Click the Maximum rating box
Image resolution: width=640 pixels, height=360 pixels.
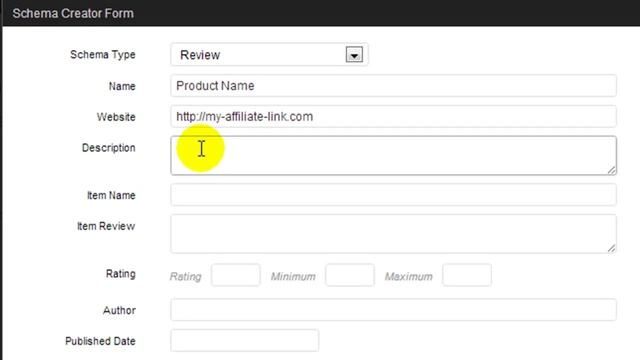pyautogui.click(x=467, y=275)
